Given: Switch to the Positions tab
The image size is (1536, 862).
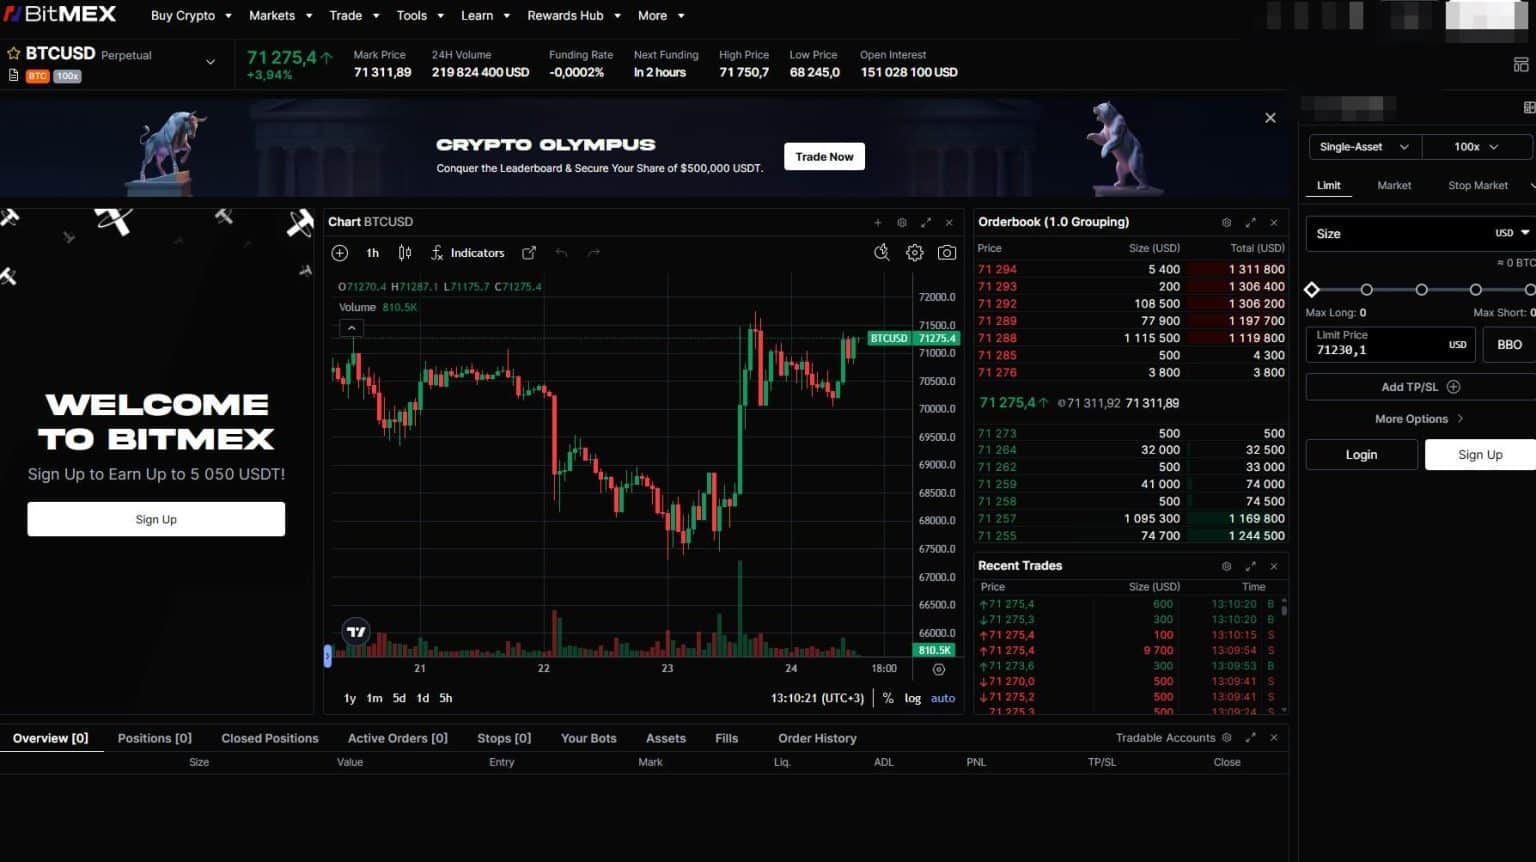Looking at the screenshot, I should click(153, 738).
